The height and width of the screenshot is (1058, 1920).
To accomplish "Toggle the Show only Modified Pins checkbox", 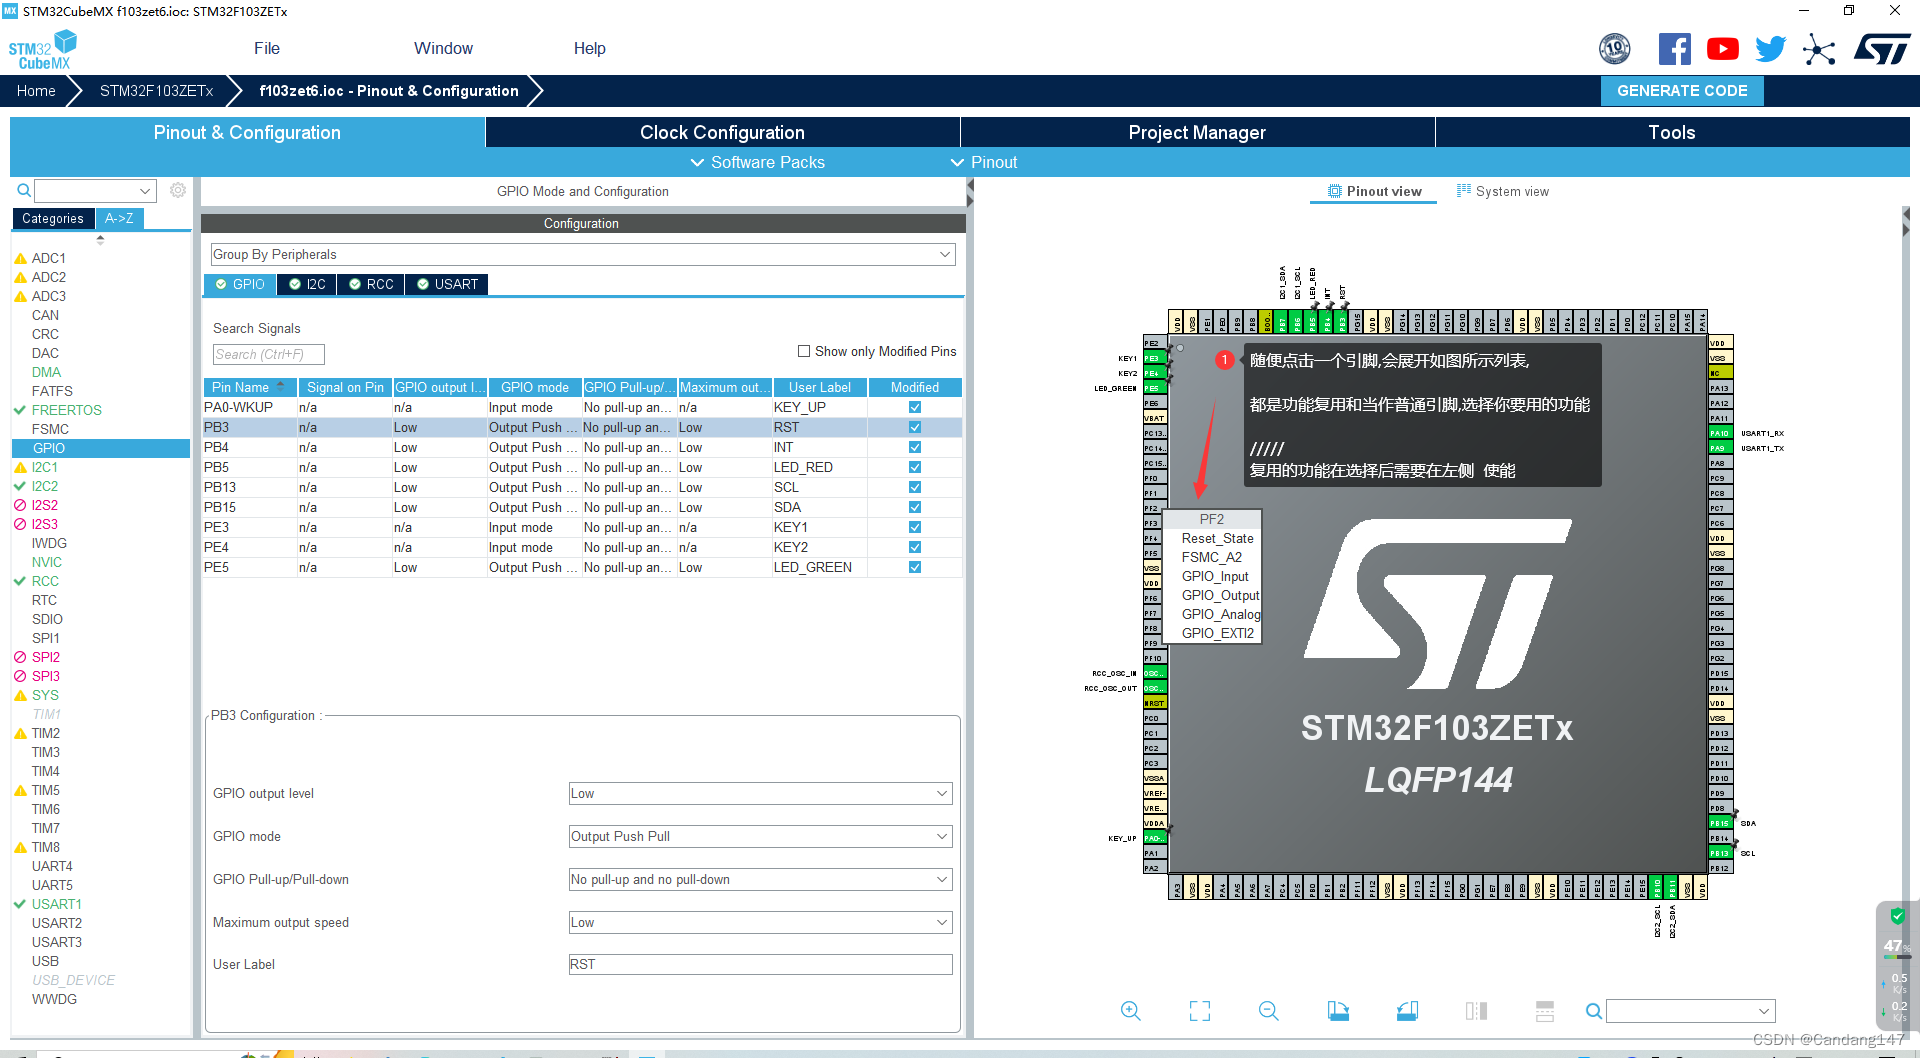I will click(x=803, y=351).
